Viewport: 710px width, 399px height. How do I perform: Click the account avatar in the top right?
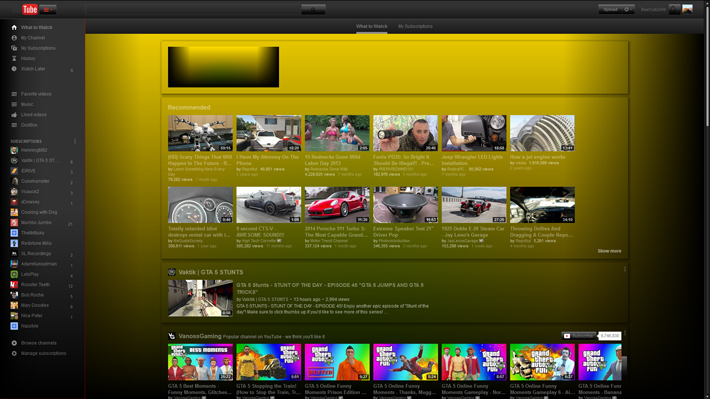[687, 10]
